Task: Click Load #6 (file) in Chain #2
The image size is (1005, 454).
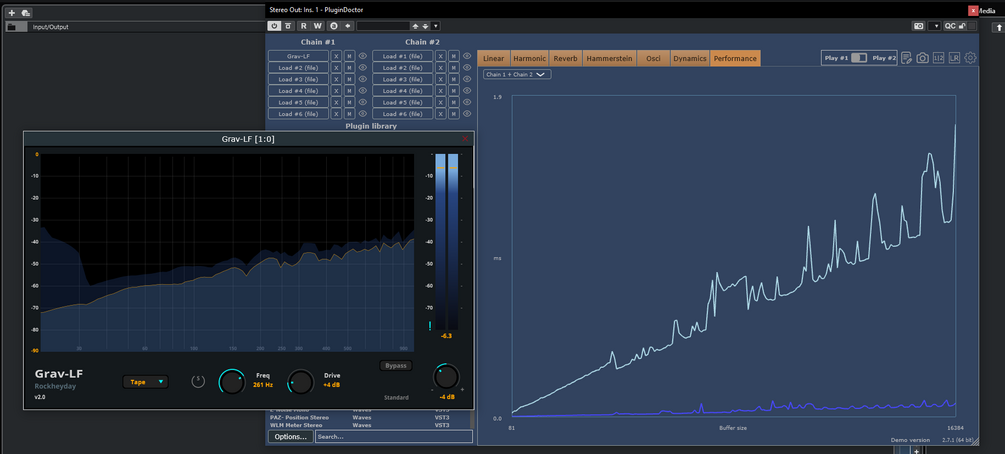Action: click(402, 114)
